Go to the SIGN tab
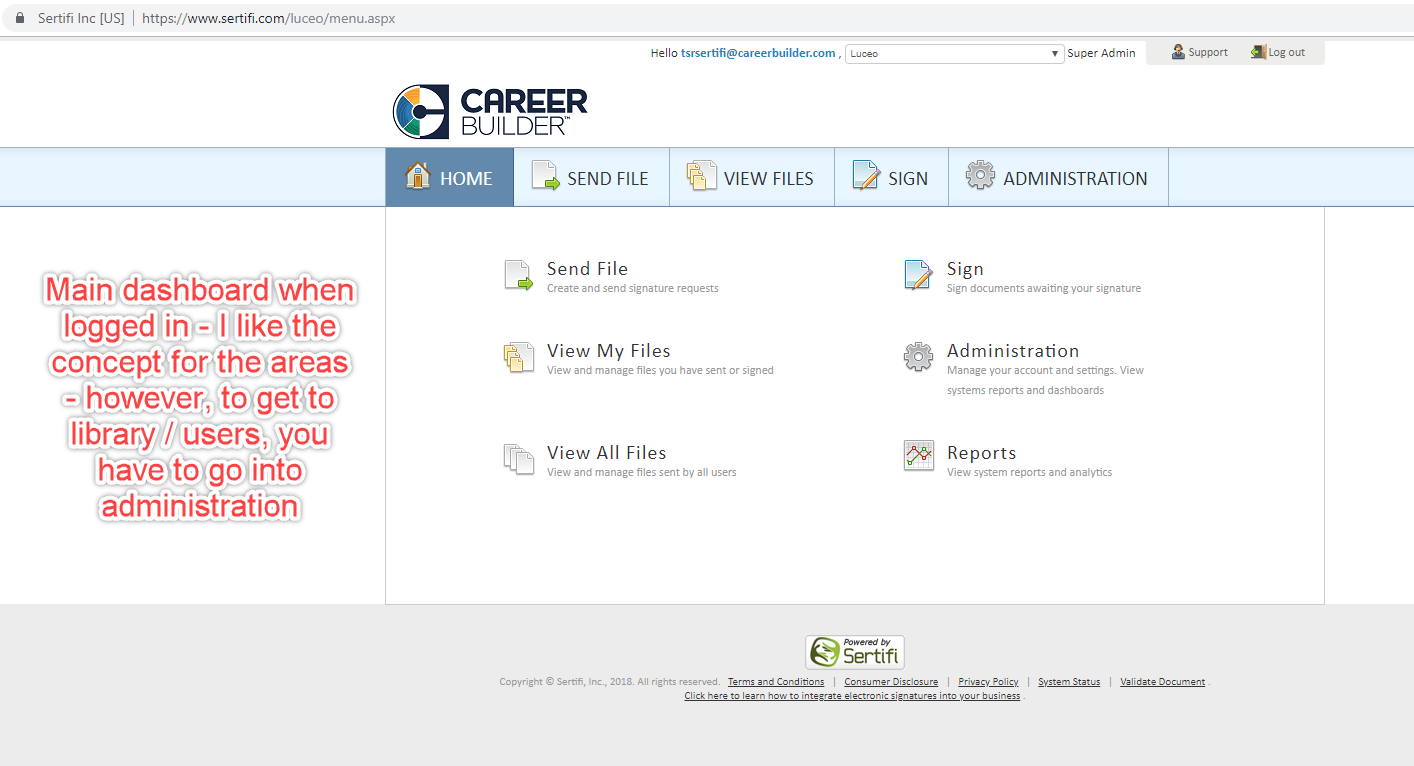1414x766 pixels. (x=892, y=178)
